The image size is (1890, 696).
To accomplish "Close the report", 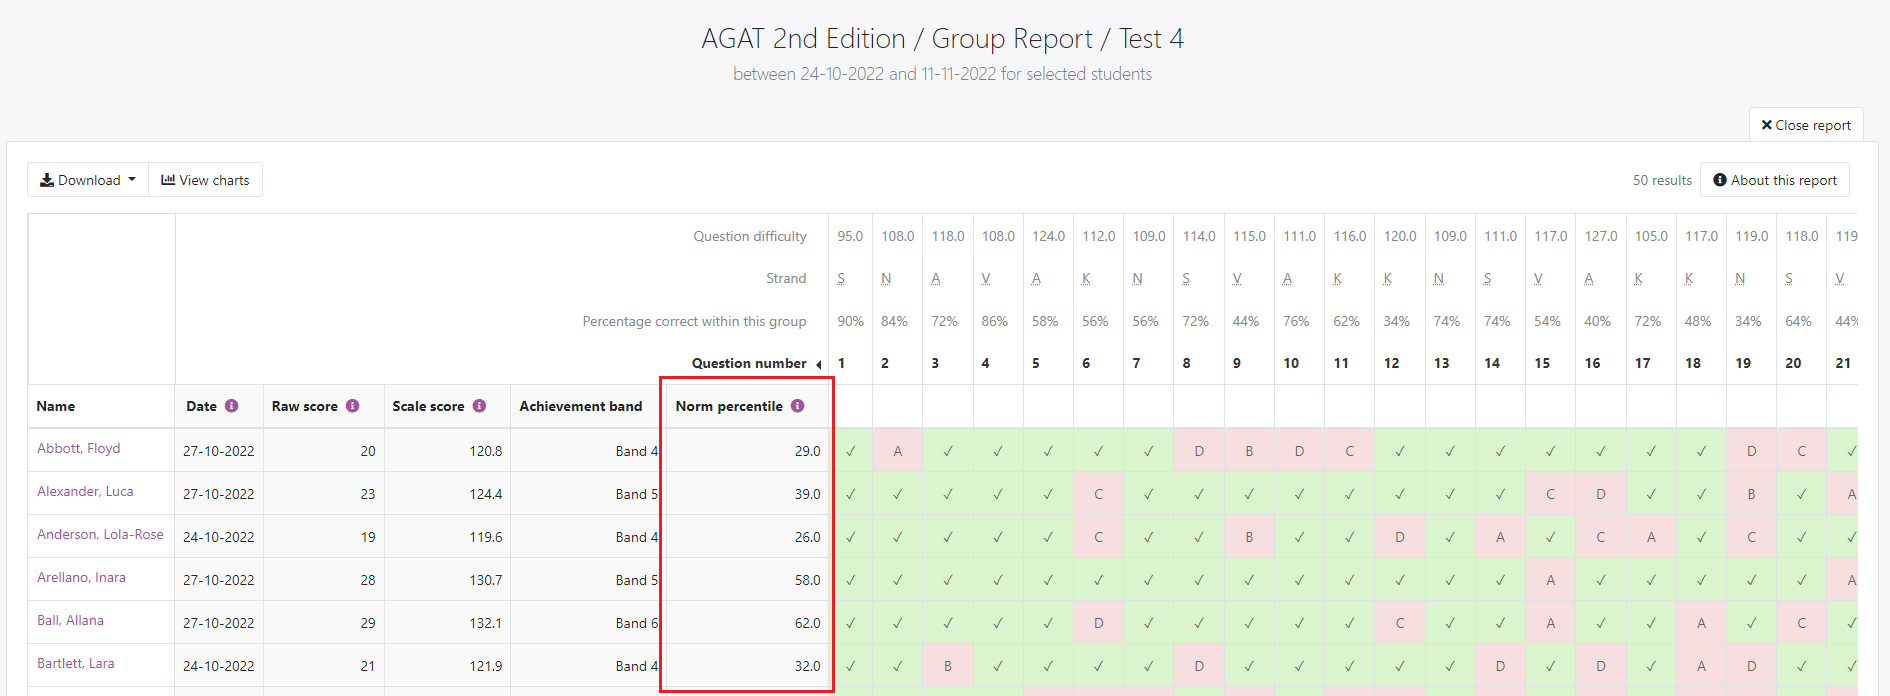I will click(1806, 125).
